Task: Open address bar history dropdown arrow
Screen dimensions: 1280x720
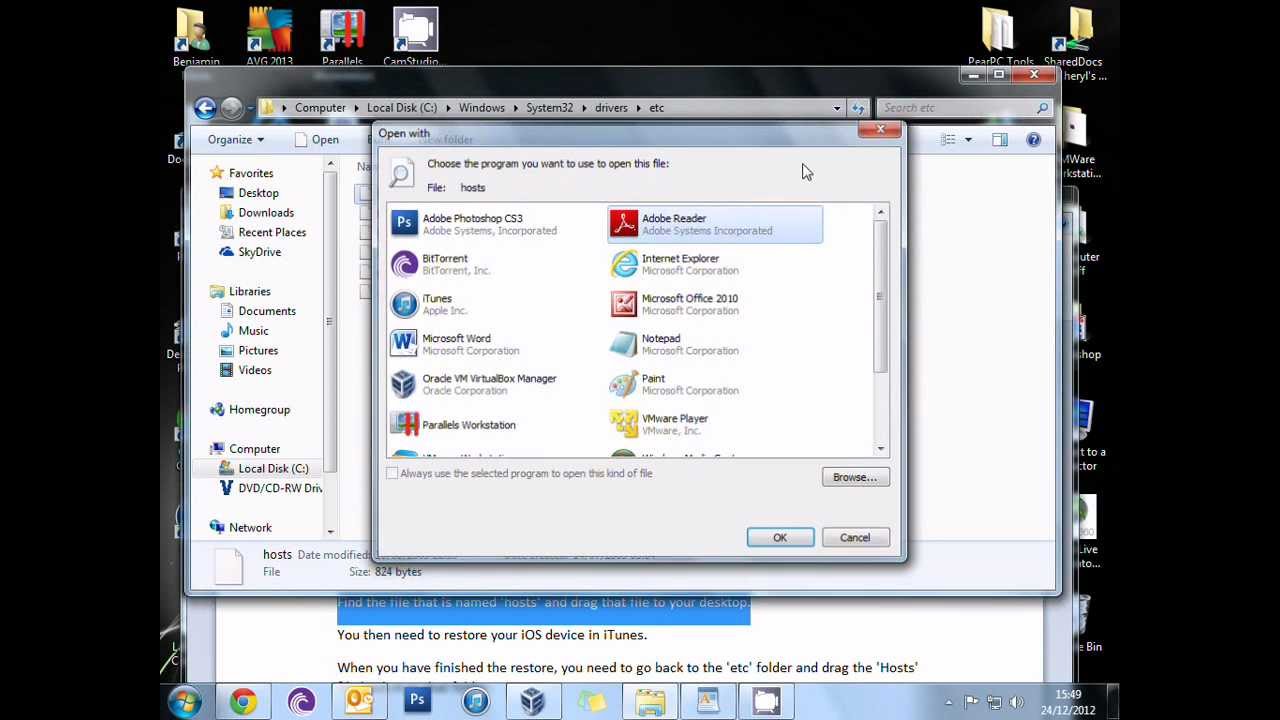Action: click(837, 108)
